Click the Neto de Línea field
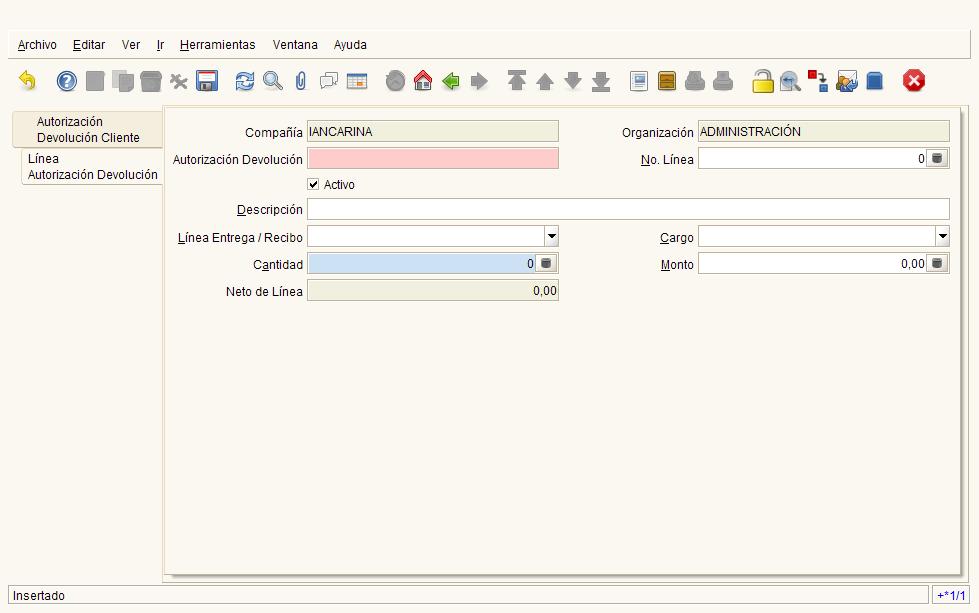The width and height of the screenshot is (979, 613). (433, 290)
